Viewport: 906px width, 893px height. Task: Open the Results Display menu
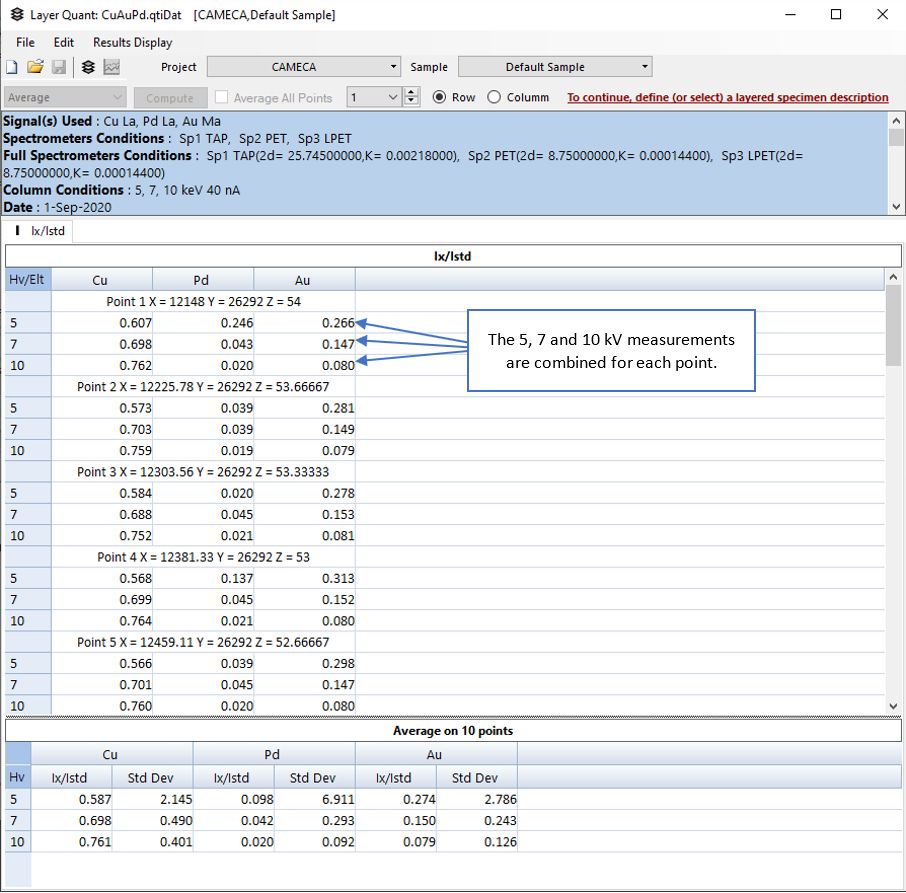(132, 43)
